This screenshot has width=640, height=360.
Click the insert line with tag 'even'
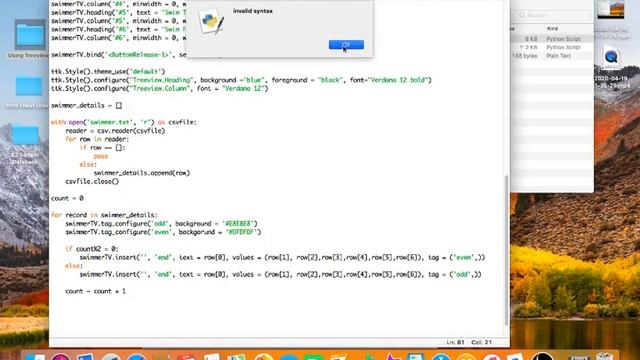pyautogui.click(x=282, y=258)
